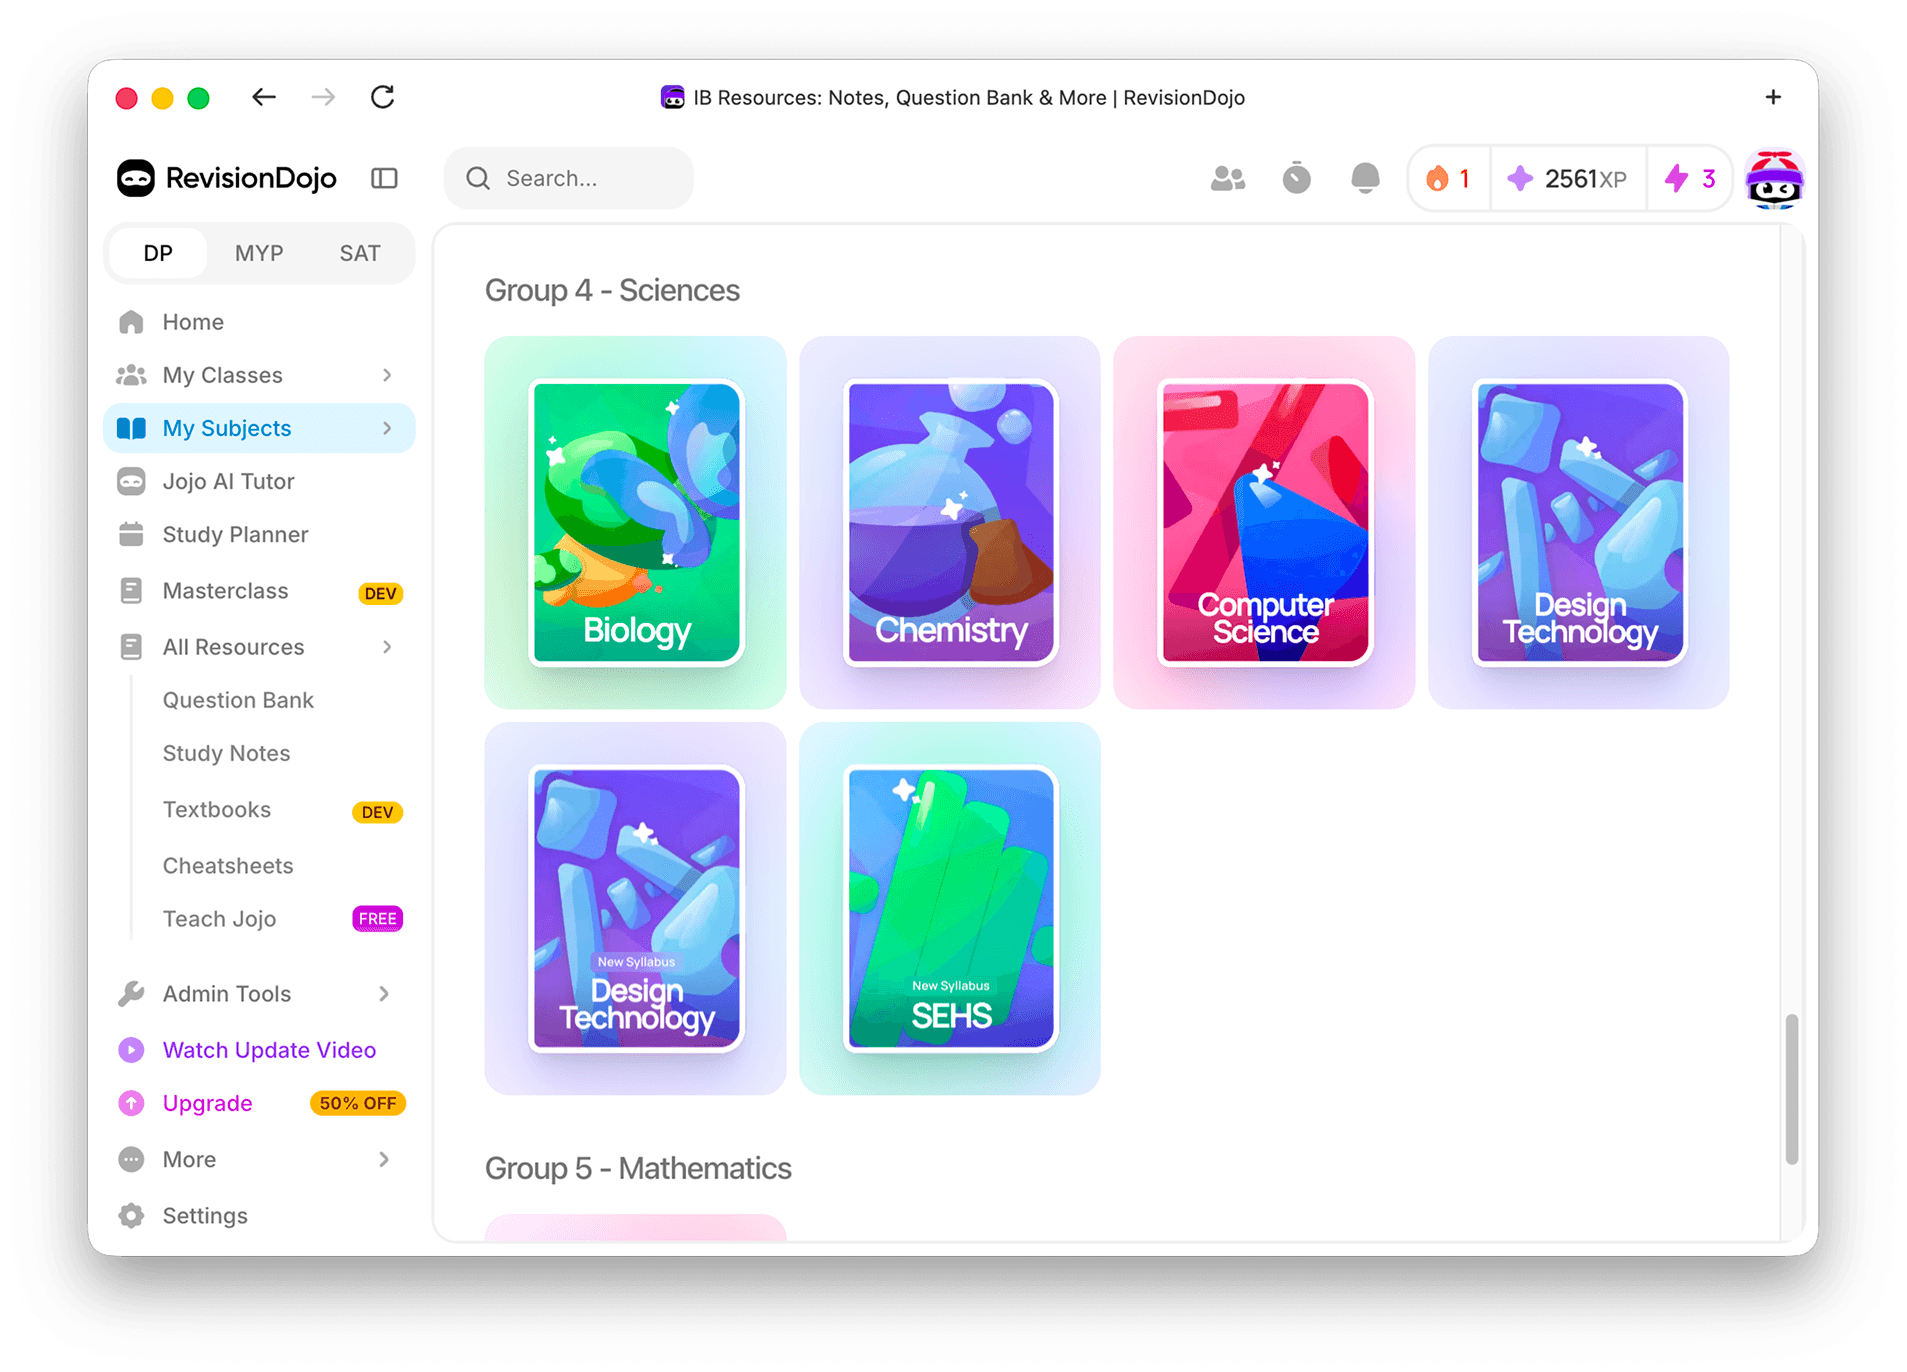
Task: Collapse the All Resources chevron
Action: [x=387, y=647]
